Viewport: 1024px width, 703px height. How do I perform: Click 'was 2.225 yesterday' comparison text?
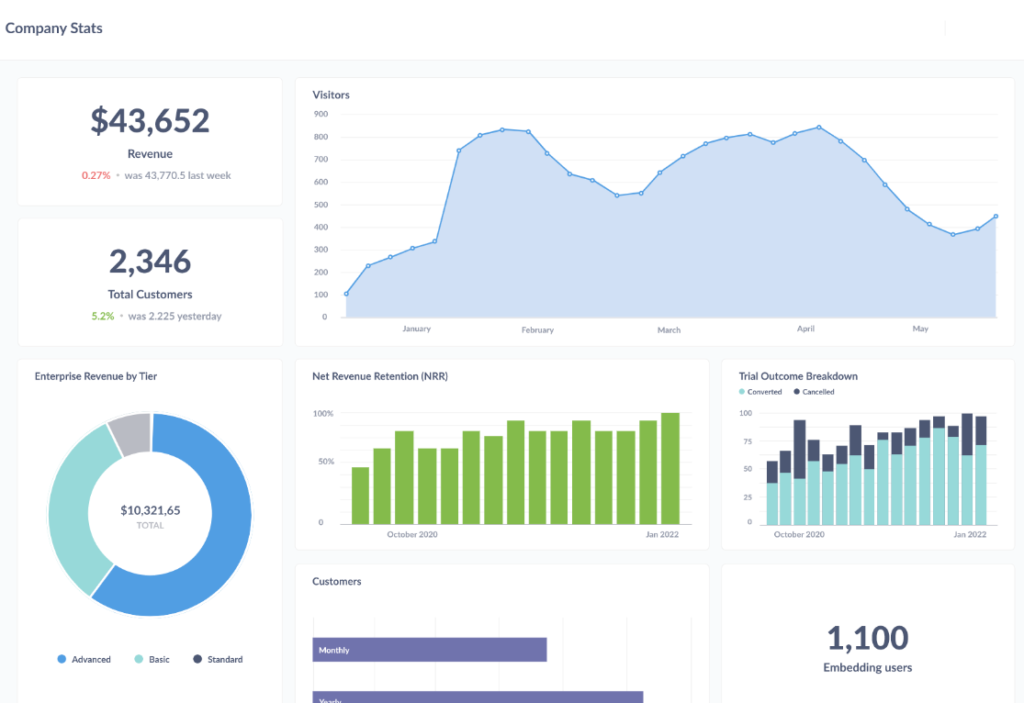[x=175, y=316]
